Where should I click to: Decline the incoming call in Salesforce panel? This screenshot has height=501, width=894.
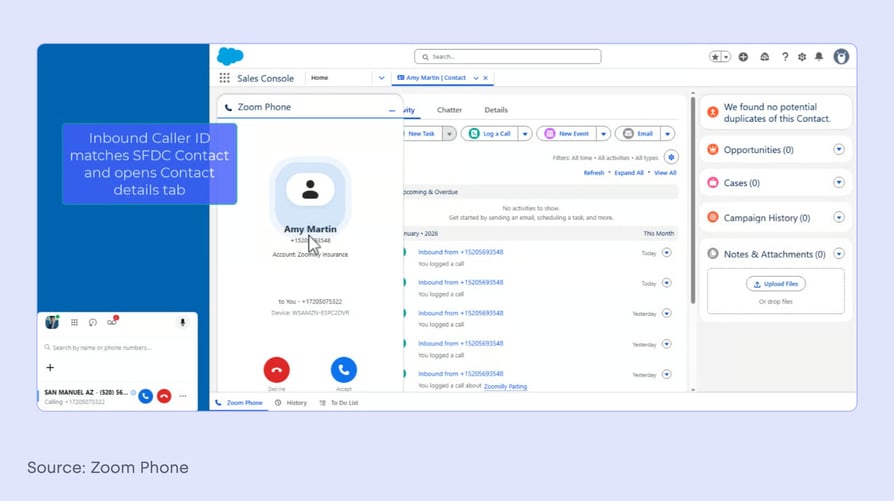277,370
